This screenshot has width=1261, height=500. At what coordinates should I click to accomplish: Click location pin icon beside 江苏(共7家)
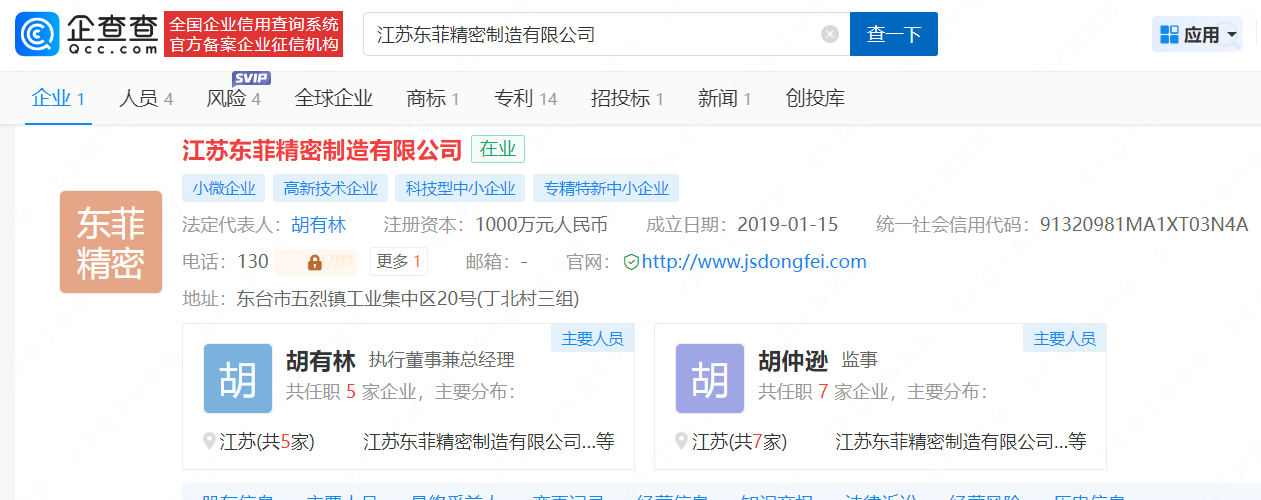coord(682,441)
